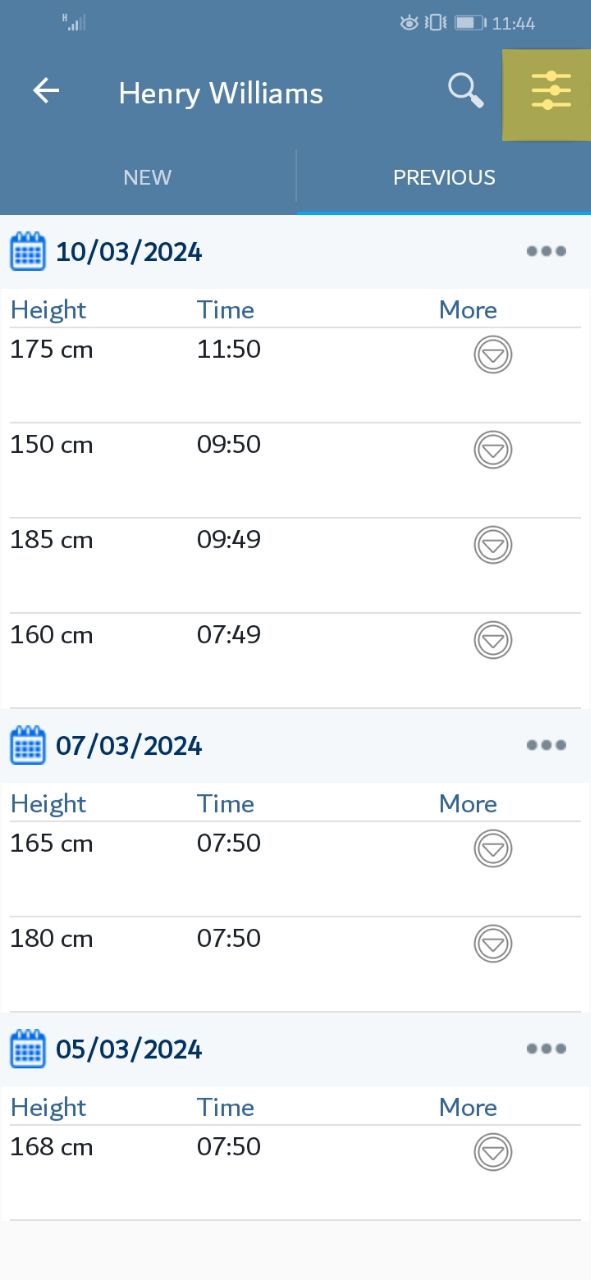Click the Henry Williams title
The image size is (591, 1280).
(x=221, y=93)
